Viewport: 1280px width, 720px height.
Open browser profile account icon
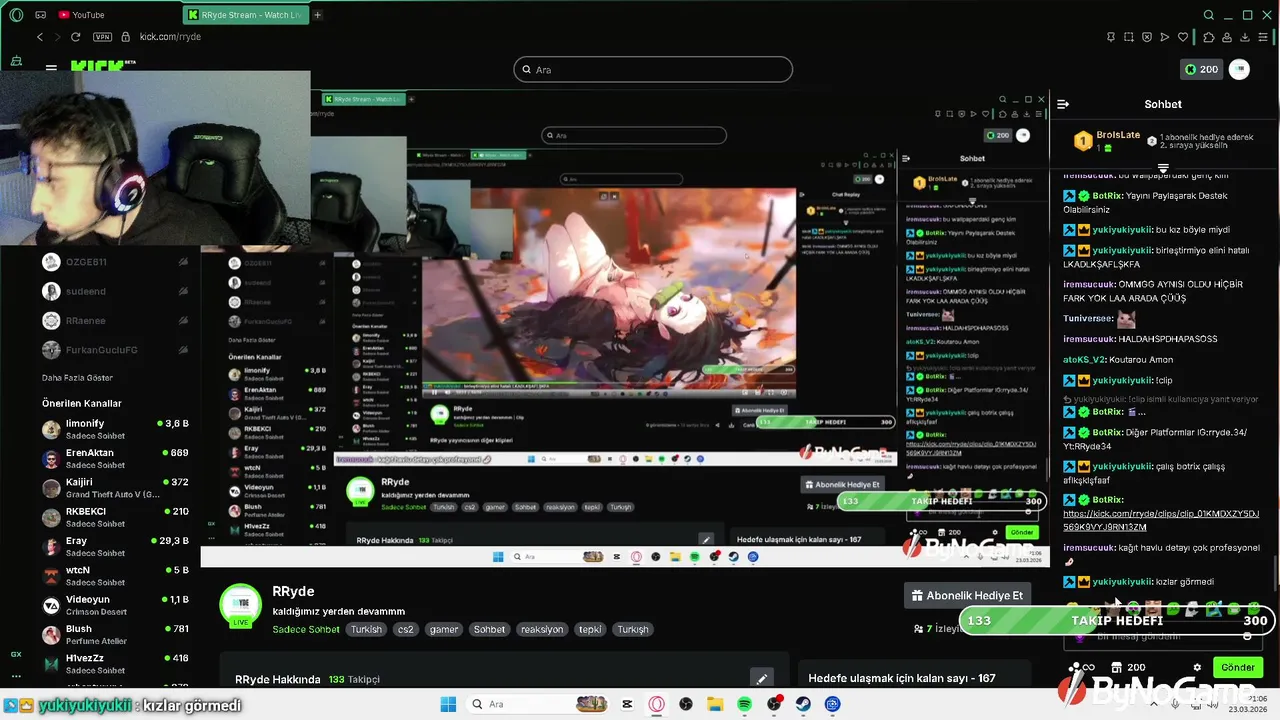(1227, 37)
